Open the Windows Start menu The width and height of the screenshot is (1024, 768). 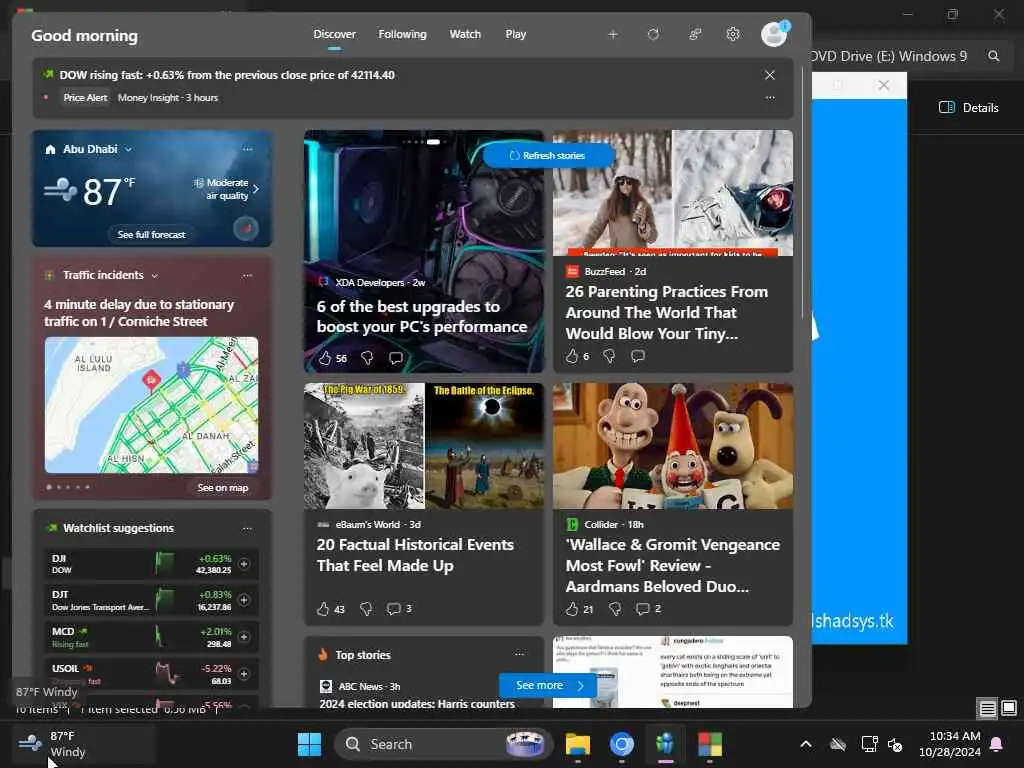pos(310,744)
